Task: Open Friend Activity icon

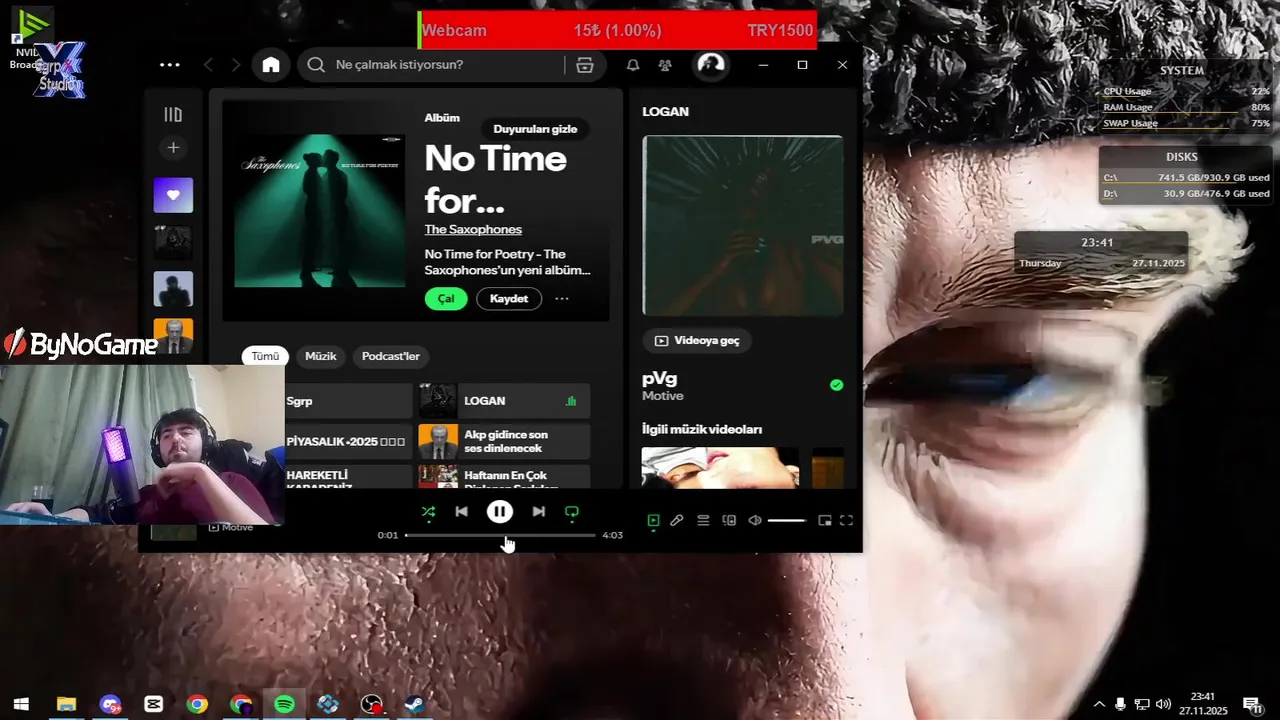Action: coord(665,65)
